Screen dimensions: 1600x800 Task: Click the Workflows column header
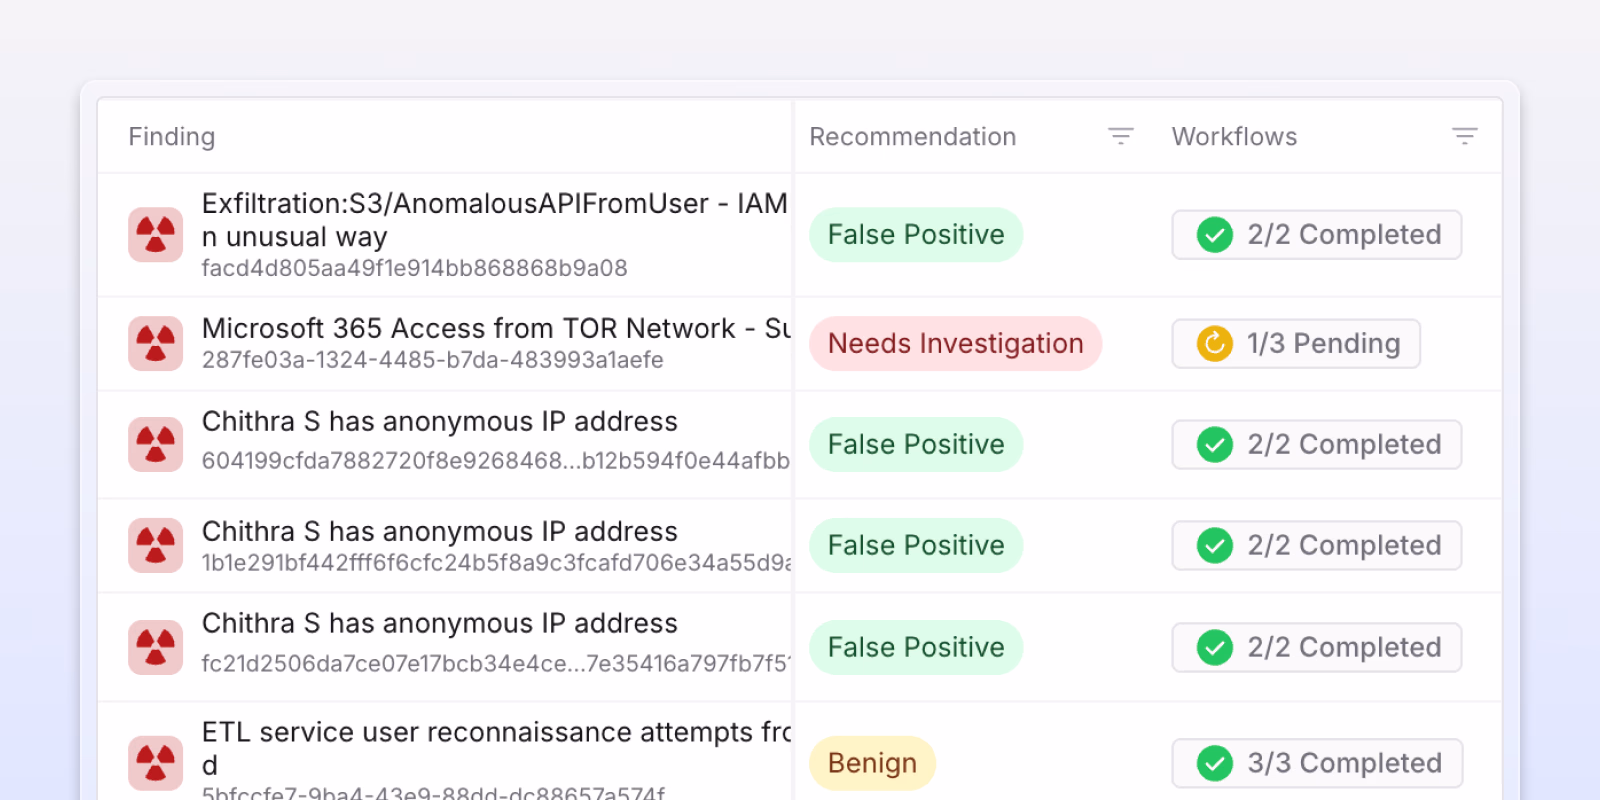click(1233, 136)
